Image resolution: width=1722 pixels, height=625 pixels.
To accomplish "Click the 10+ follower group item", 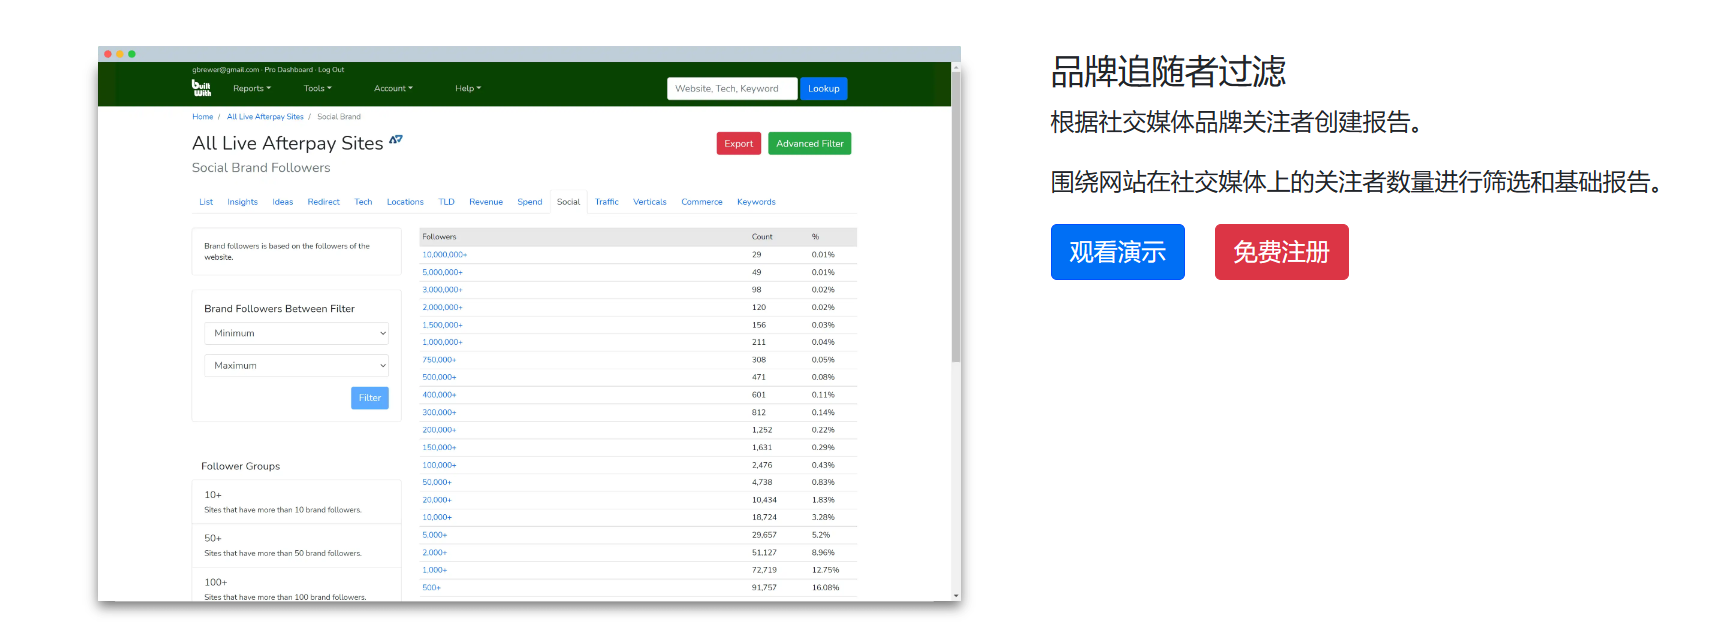I will (x=296, y=502).
